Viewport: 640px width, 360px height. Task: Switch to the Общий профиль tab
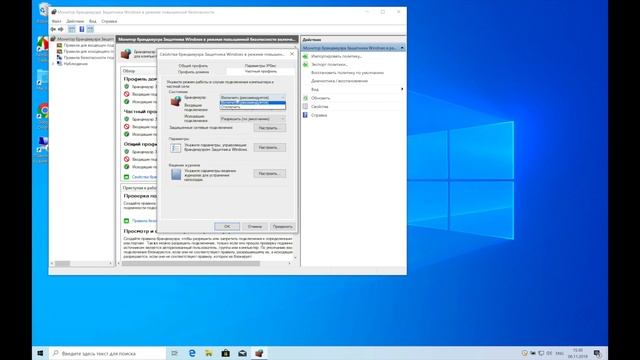(193, 66)
